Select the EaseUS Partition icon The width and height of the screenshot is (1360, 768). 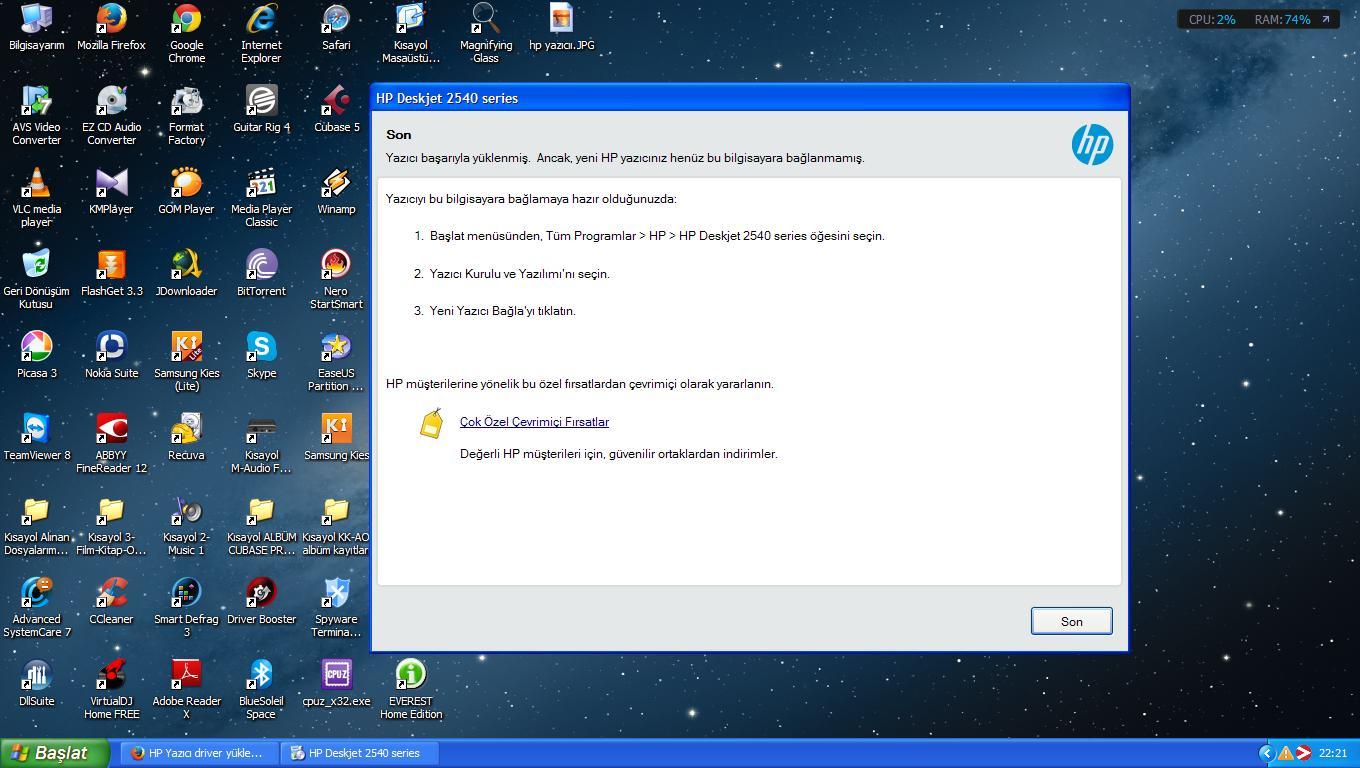336,361
